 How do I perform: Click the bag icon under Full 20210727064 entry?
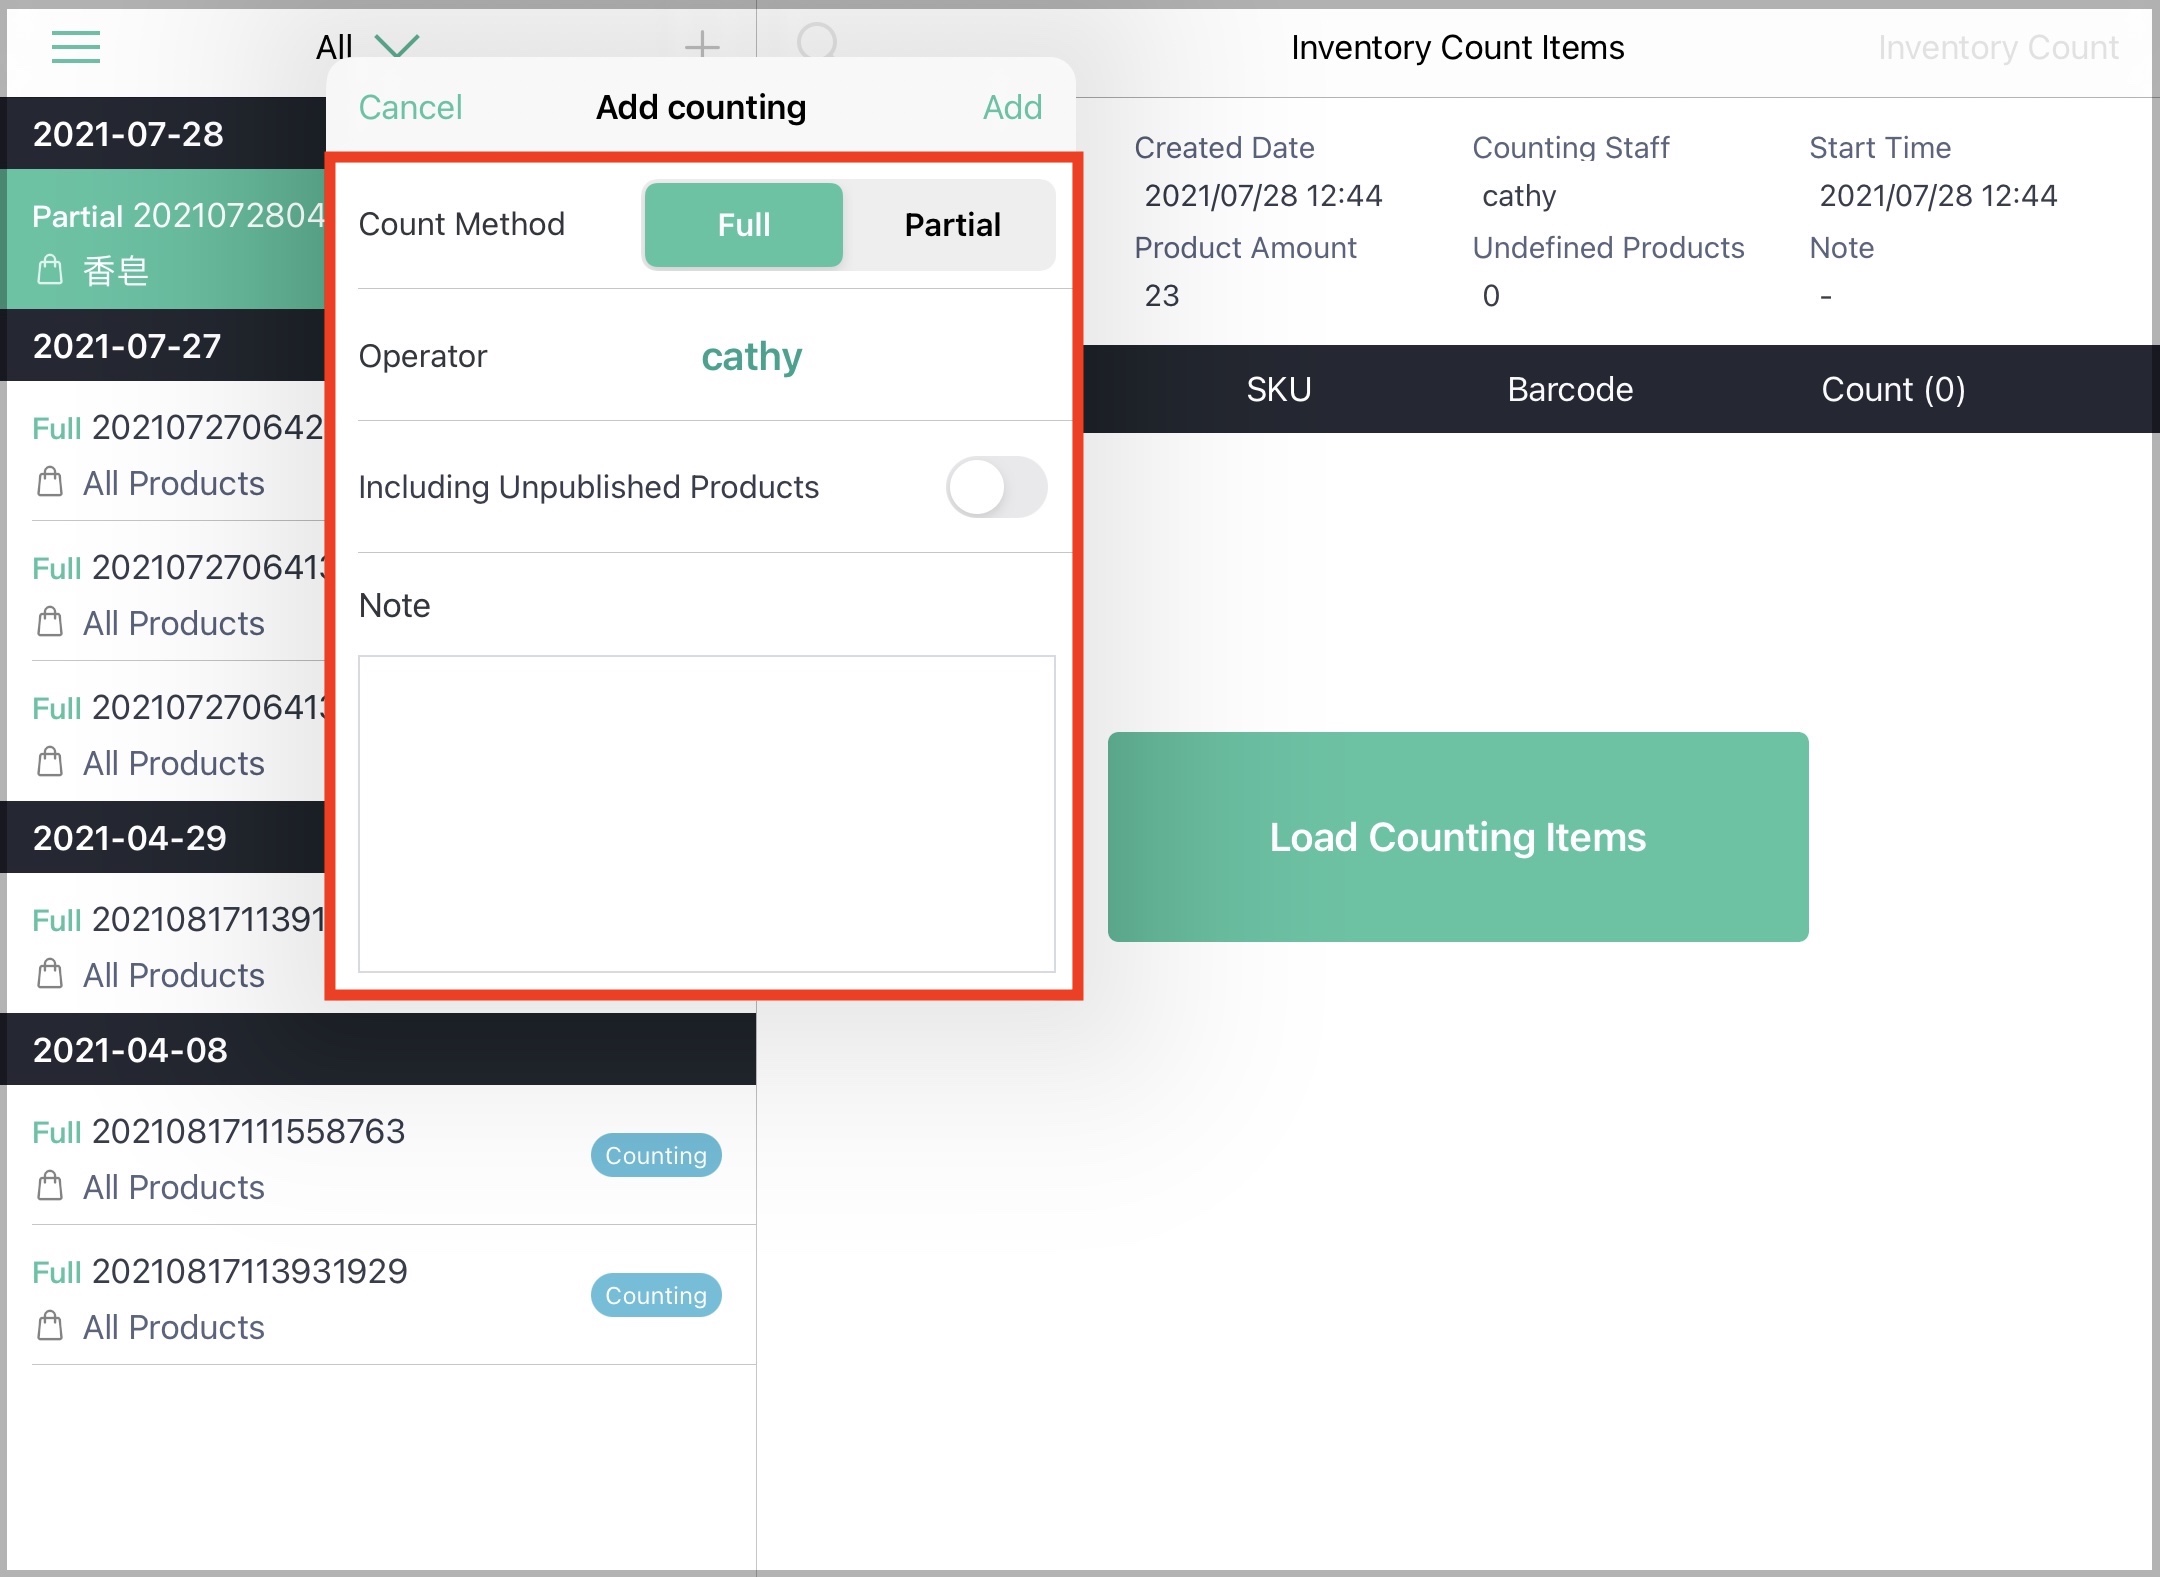(50, 483)
